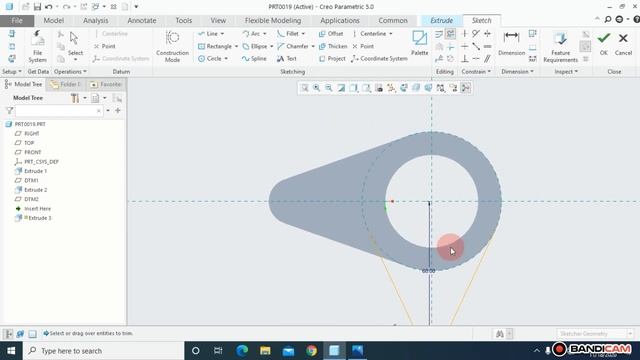Open the File menu
The height and width of the screenshot is (360, 640).
pos(17,20)
